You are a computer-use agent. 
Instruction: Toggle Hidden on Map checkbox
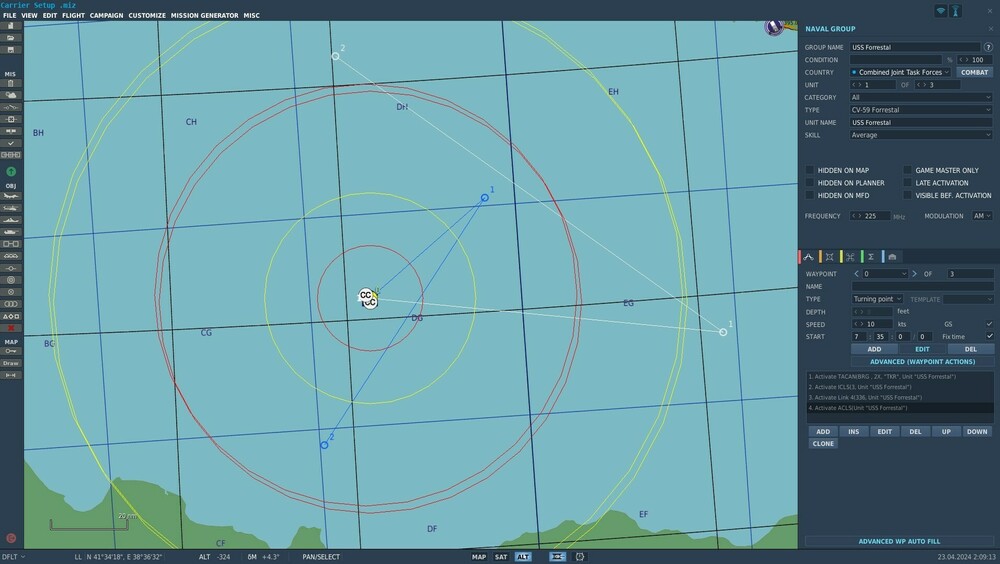809,170
